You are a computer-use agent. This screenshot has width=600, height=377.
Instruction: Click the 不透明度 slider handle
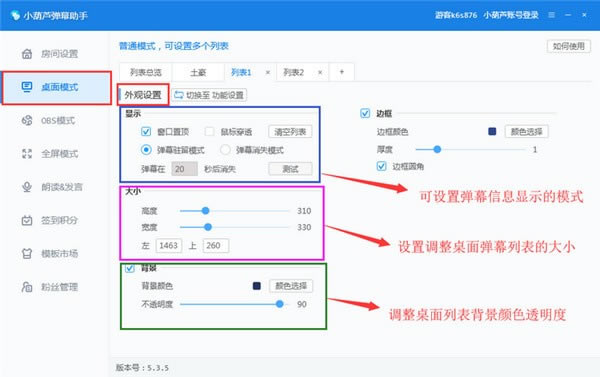point(280,304)
